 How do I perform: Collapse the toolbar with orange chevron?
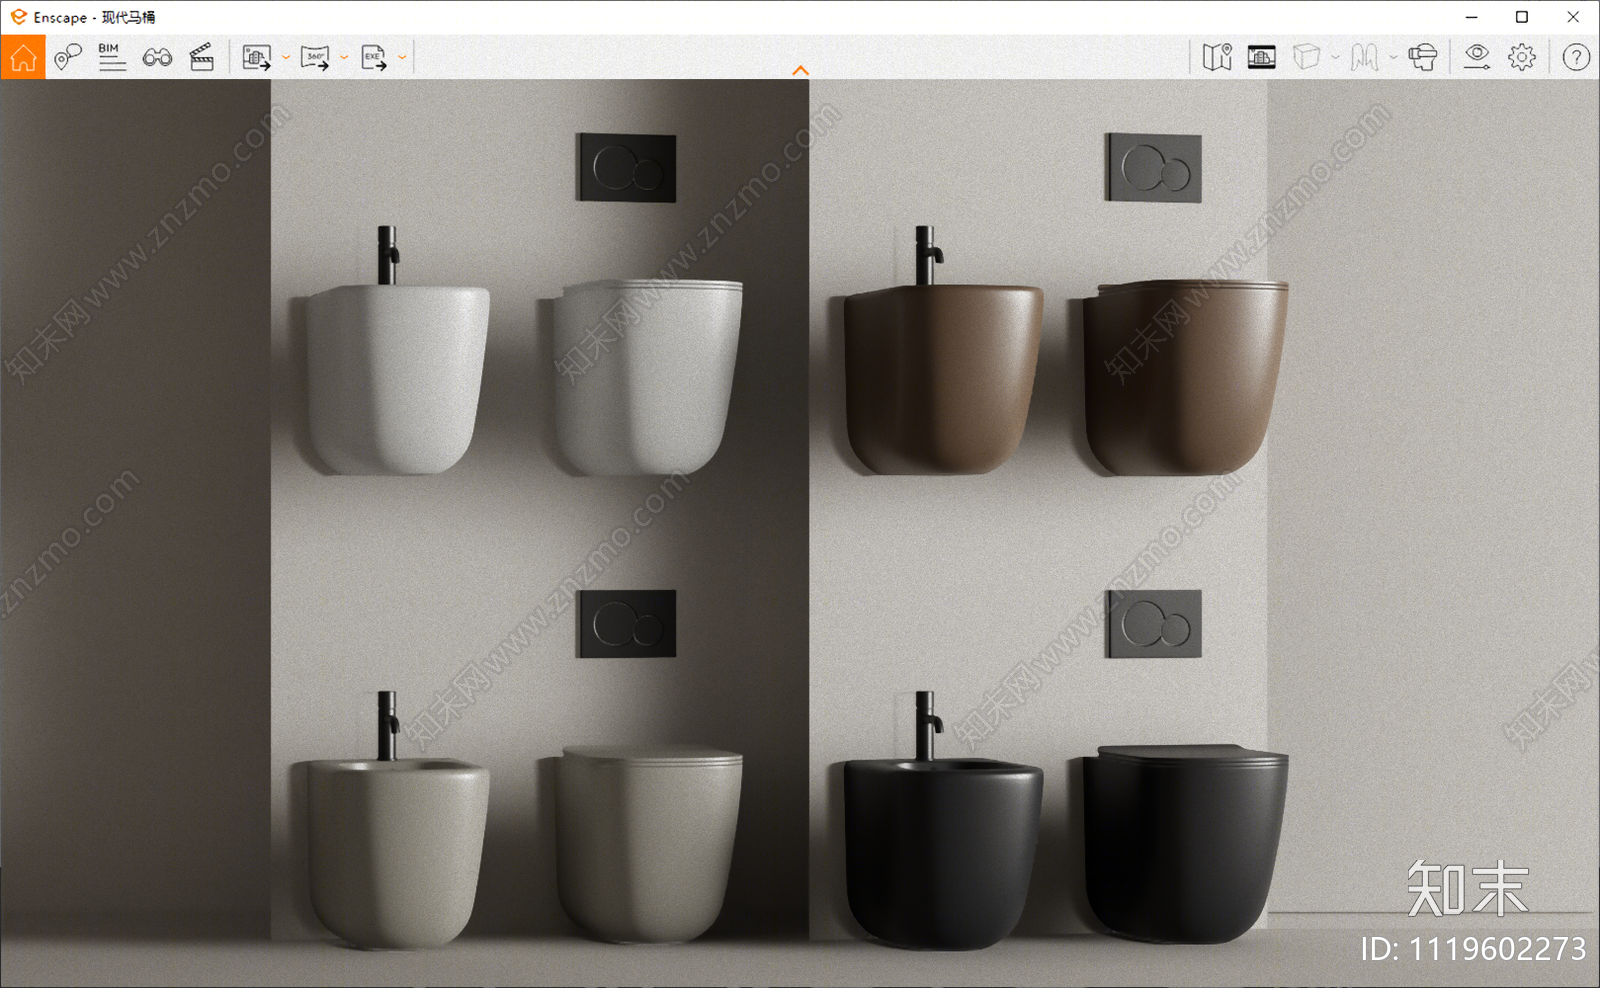(x=800, y=70)
